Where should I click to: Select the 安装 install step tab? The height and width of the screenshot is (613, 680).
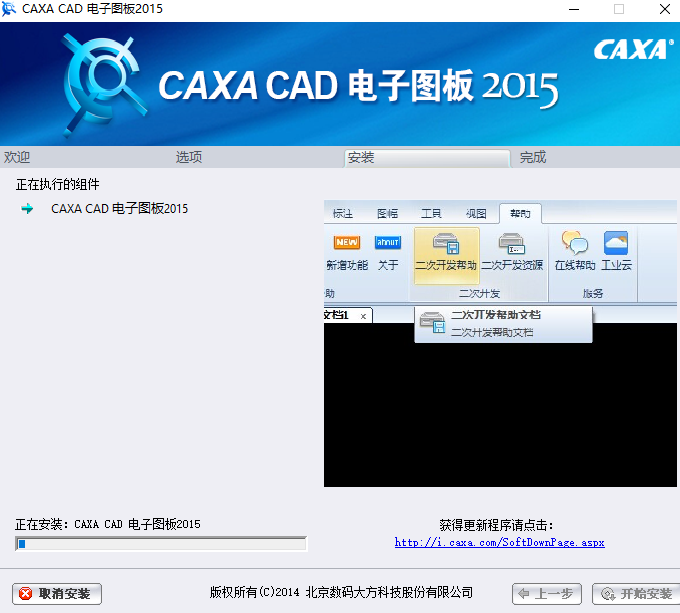click(x=427, y=158)
